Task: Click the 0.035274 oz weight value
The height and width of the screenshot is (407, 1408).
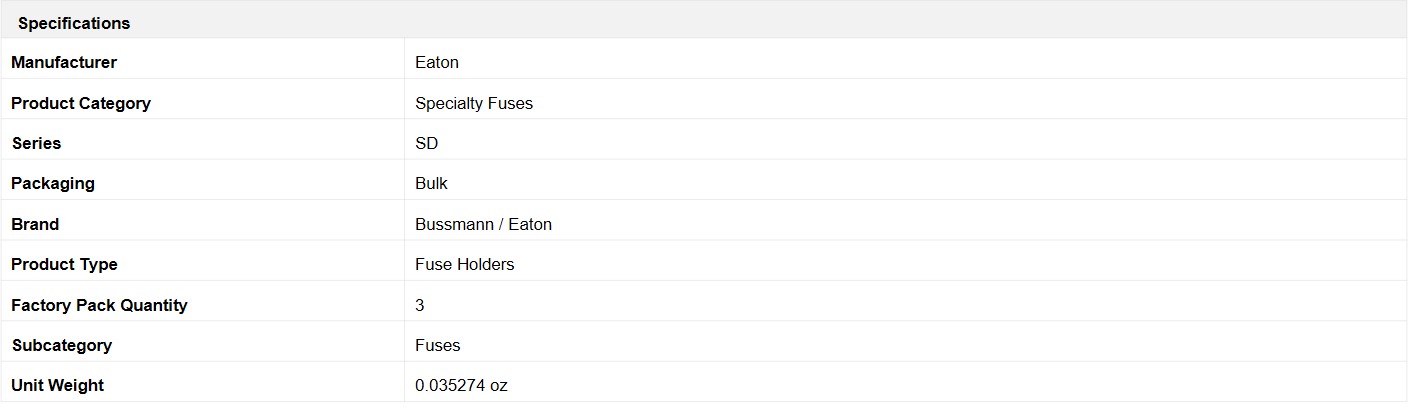Action: (x=462, y=385)
